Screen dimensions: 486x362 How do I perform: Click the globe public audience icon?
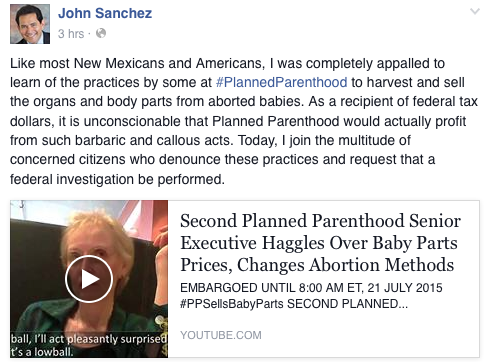coord(101,33)
